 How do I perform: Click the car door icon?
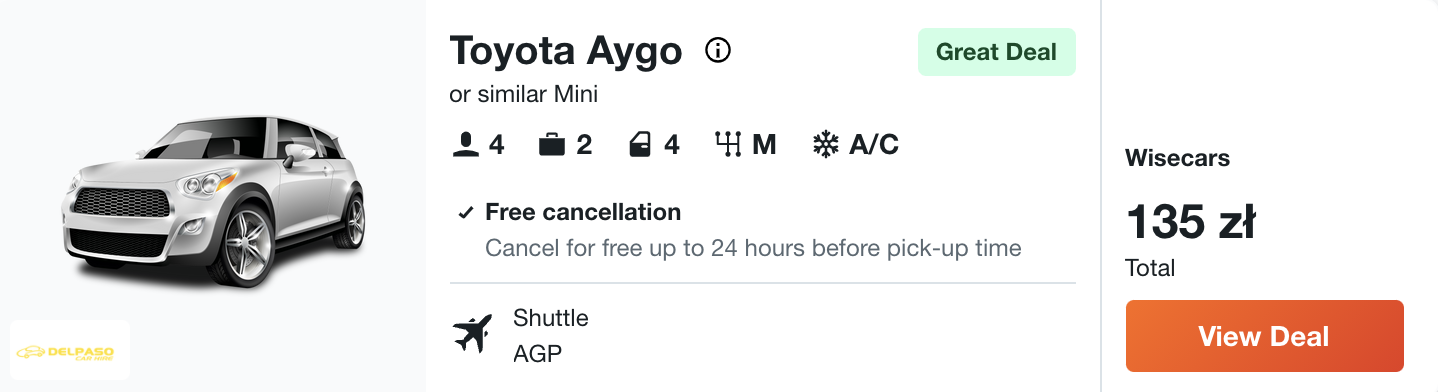click(x=640, y=146)
